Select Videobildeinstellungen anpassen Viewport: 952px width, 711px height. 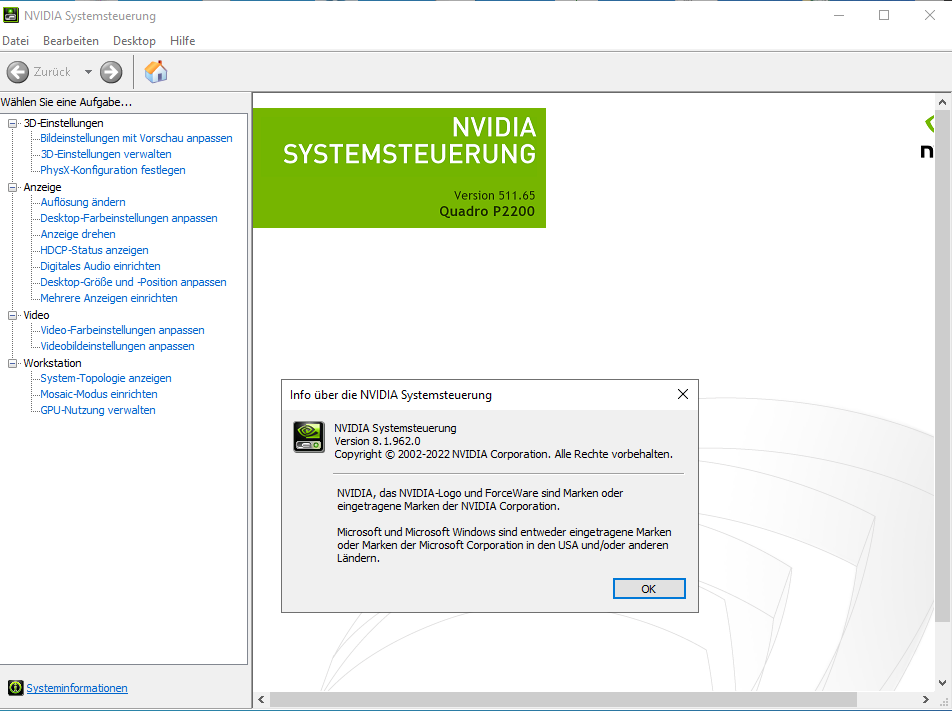[x=117, y=346]
